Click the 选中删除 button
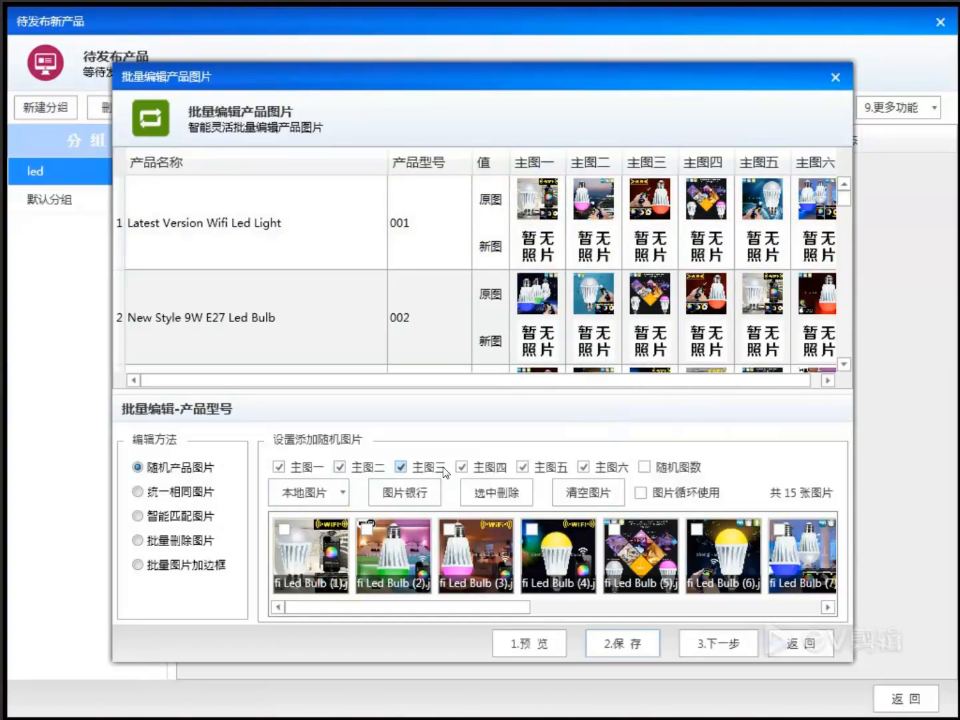The image size is (960, 720). pyautogui.click(x=497, y=492)
